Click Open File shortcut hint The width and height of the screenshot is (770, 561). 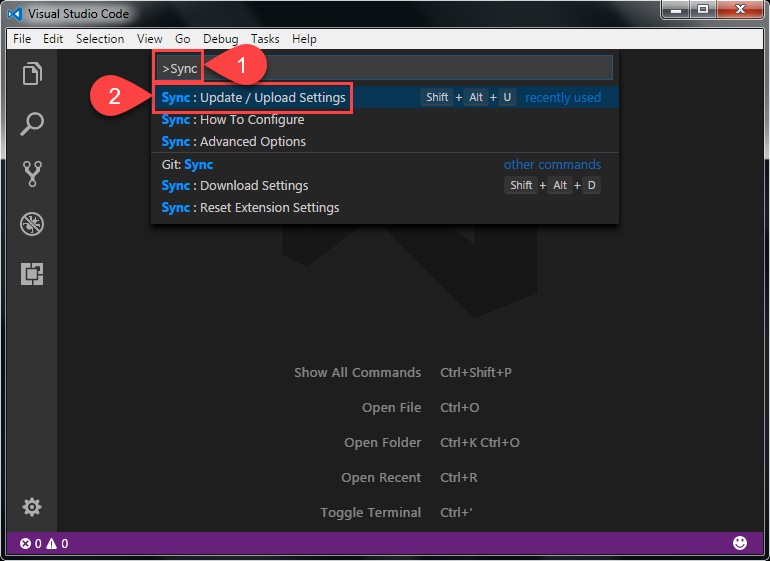click(391, 407)
